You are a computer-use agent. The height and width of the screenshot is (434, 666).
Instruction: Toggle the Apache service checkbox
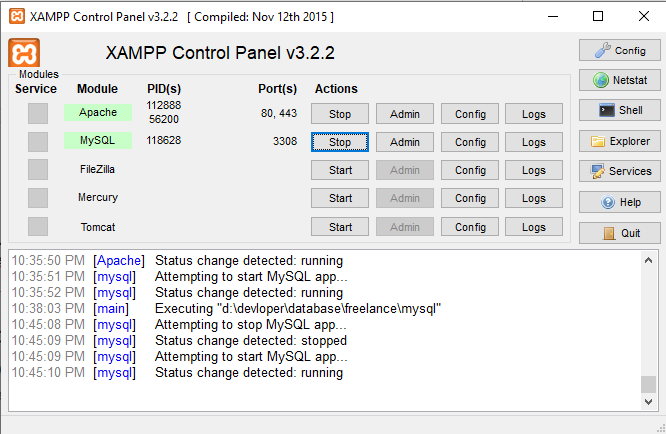point(38,113)
